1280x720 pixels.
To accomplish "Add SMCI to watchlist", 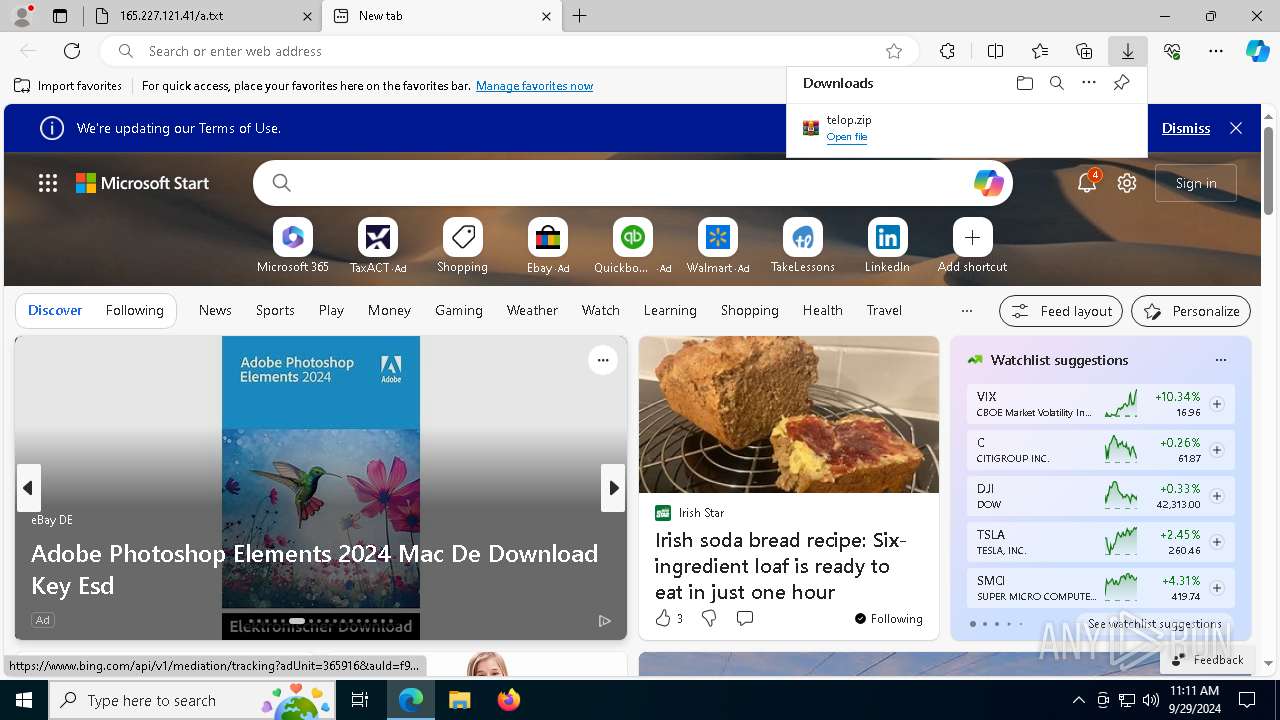I will [1217, 588].
